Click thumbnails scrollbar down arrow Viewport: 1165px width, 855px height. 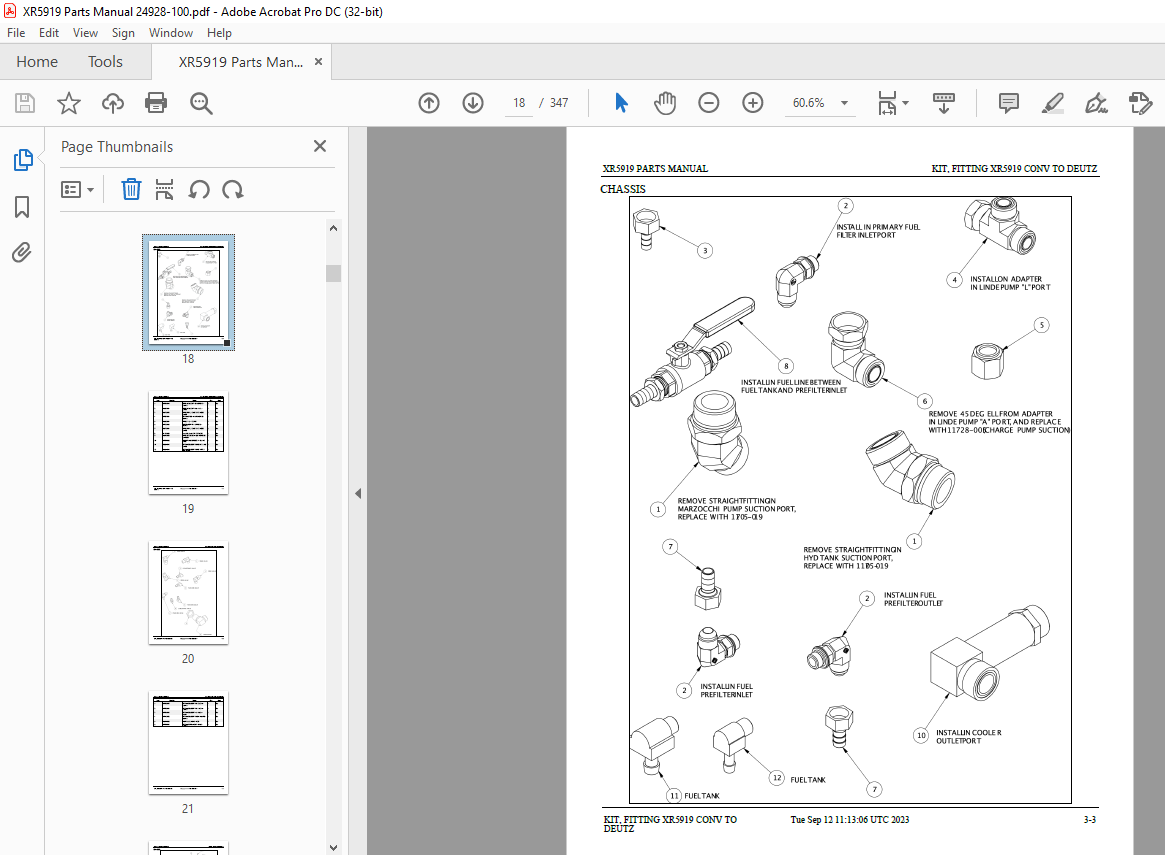(333, 848)
